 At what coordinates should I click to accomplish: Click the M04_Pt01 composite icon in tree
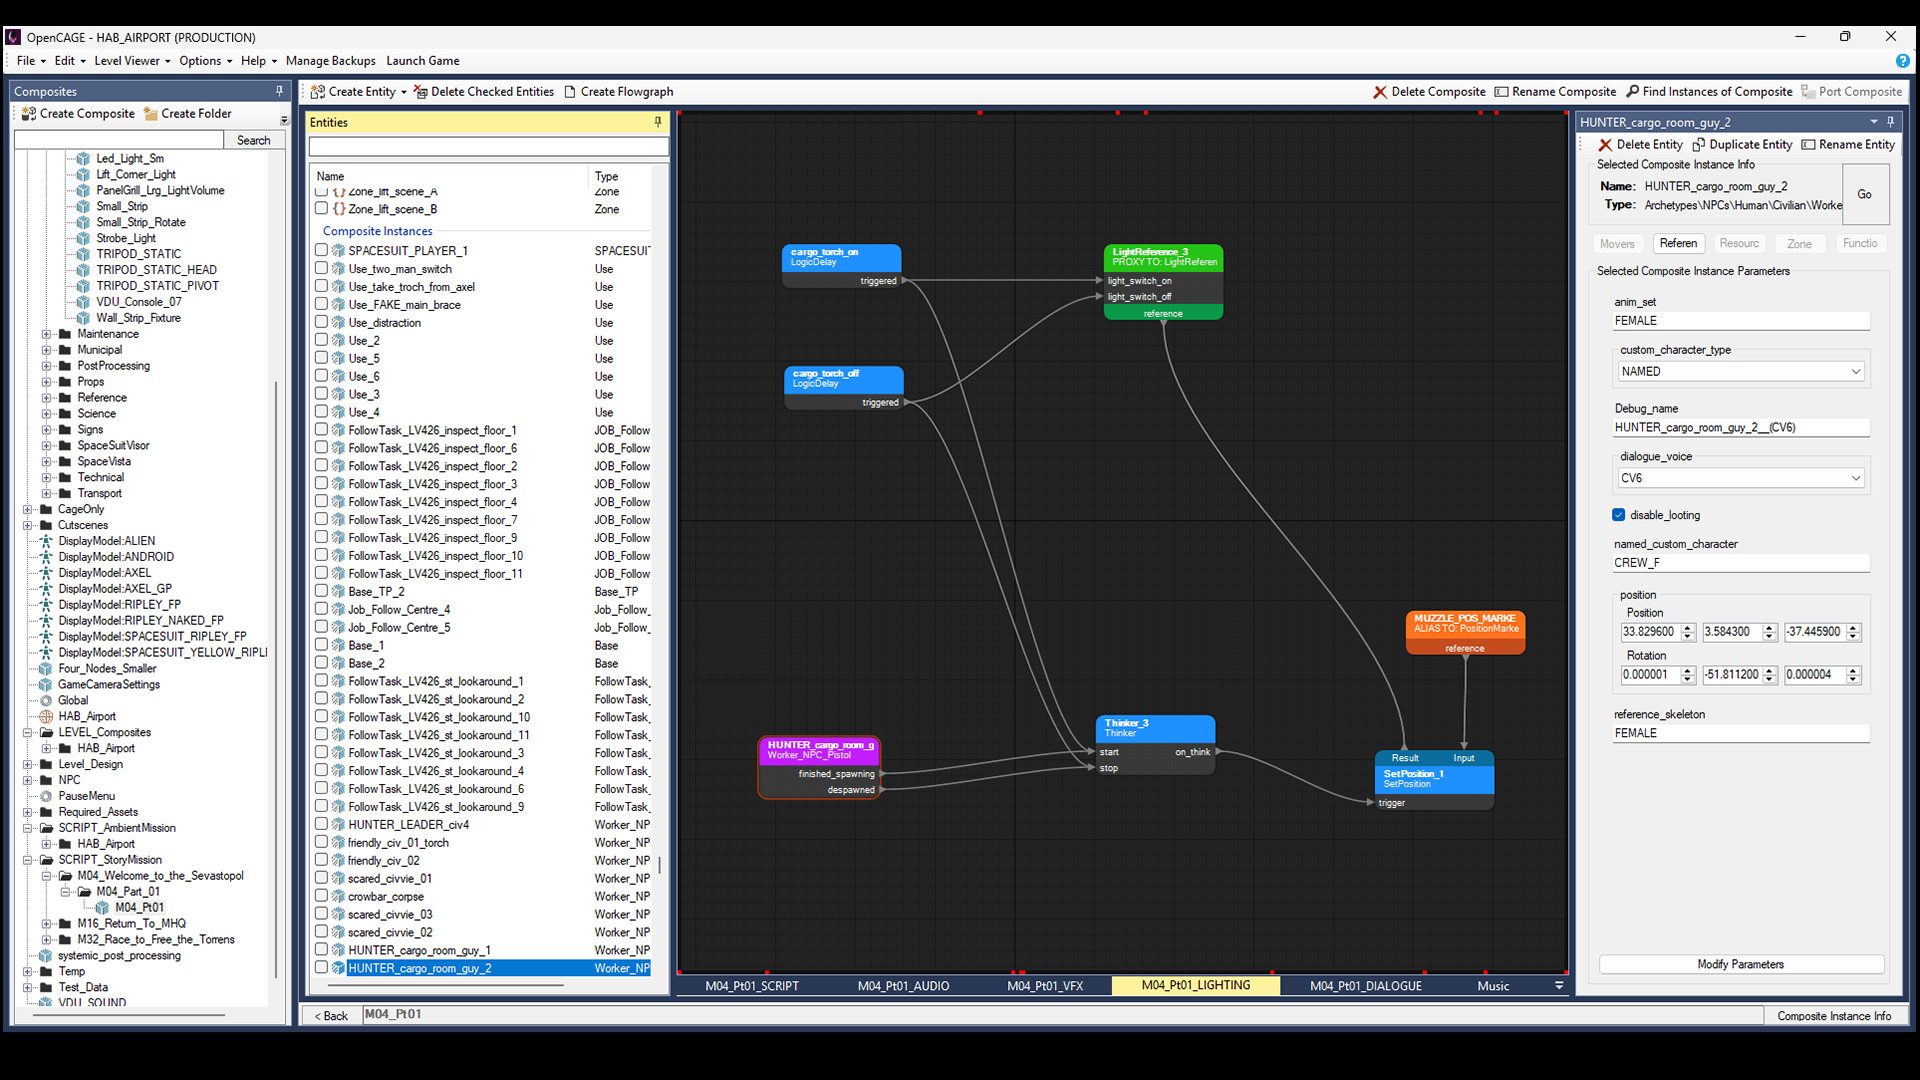(103, 908)
